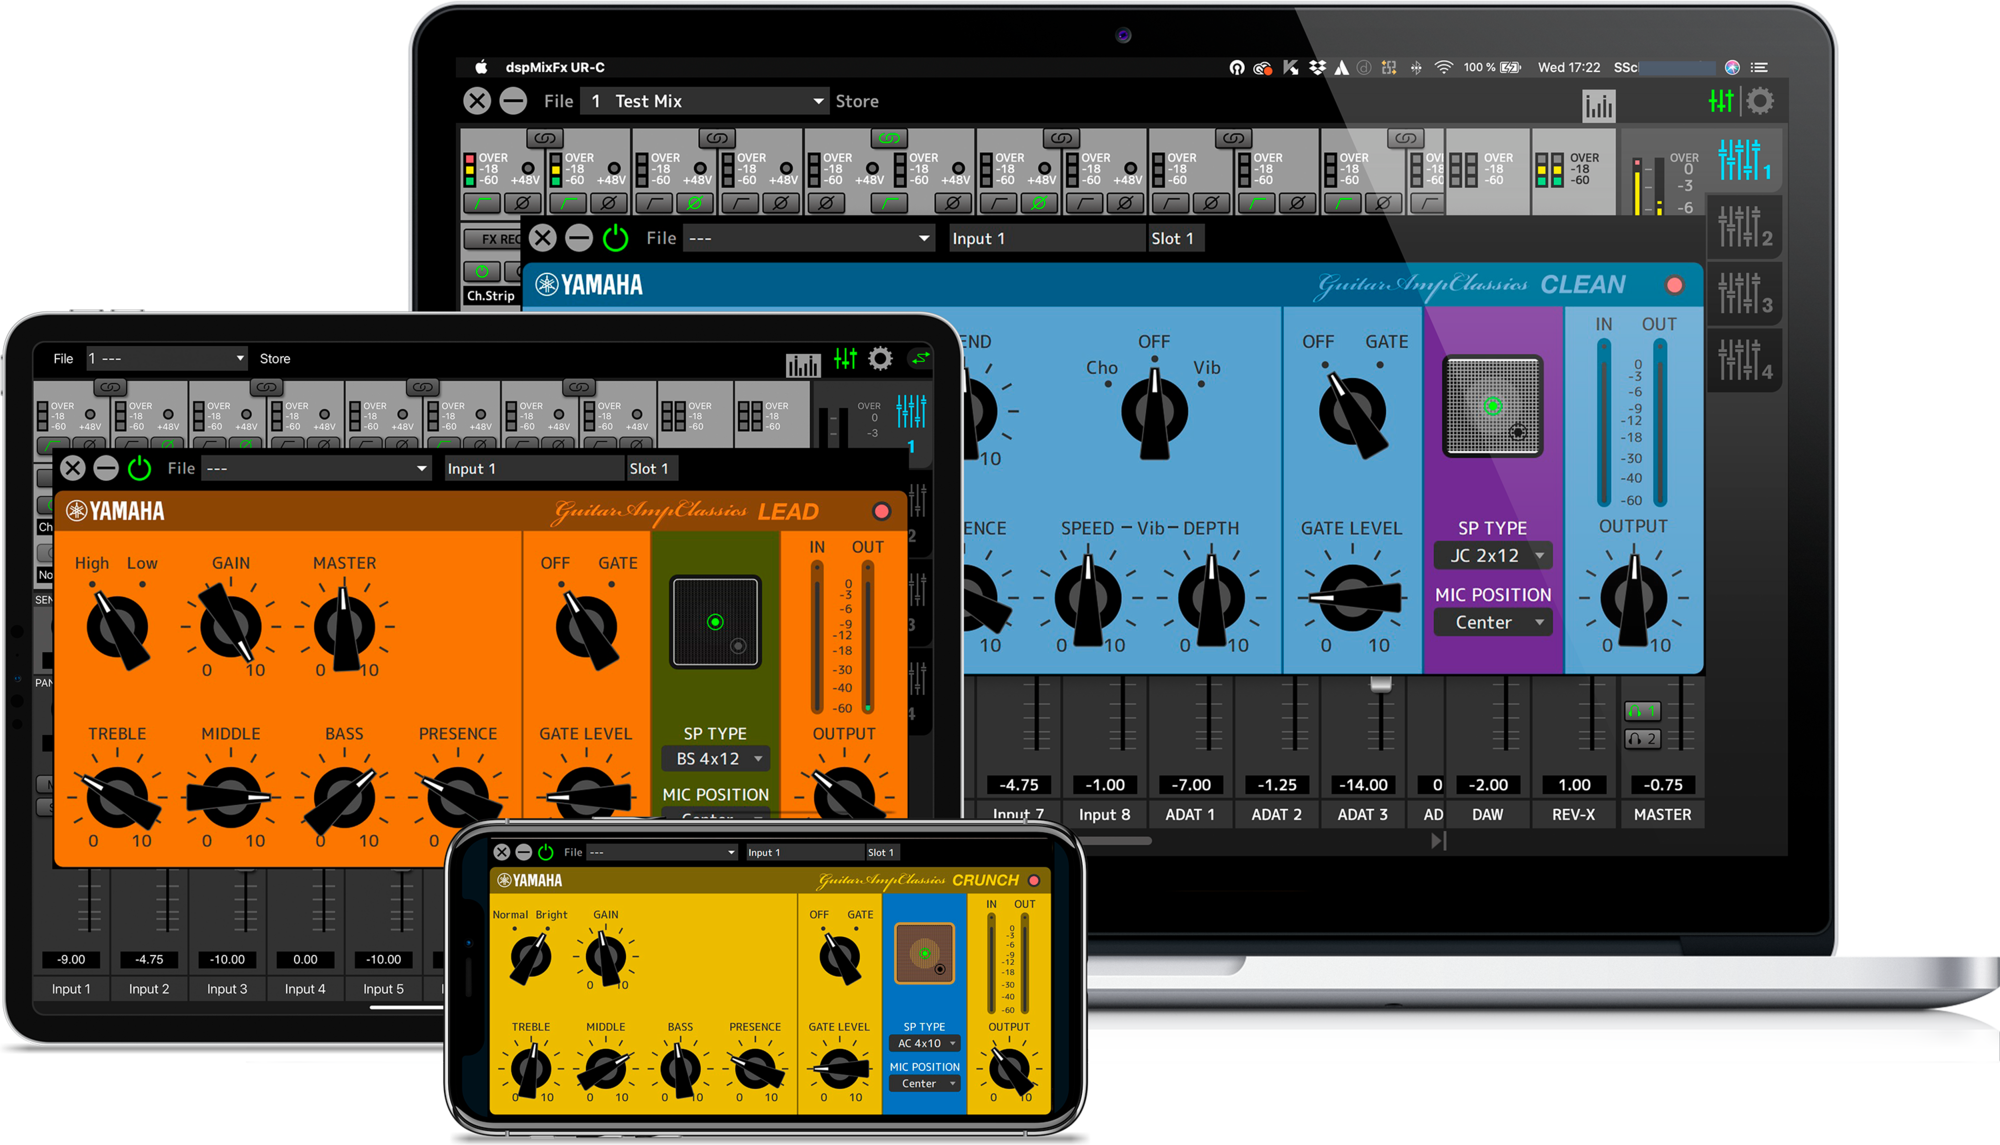Toggle the green power button on the laptop plugin bar
Image resolution: width=2000 pixels, height=1145 pixels.
615,238
